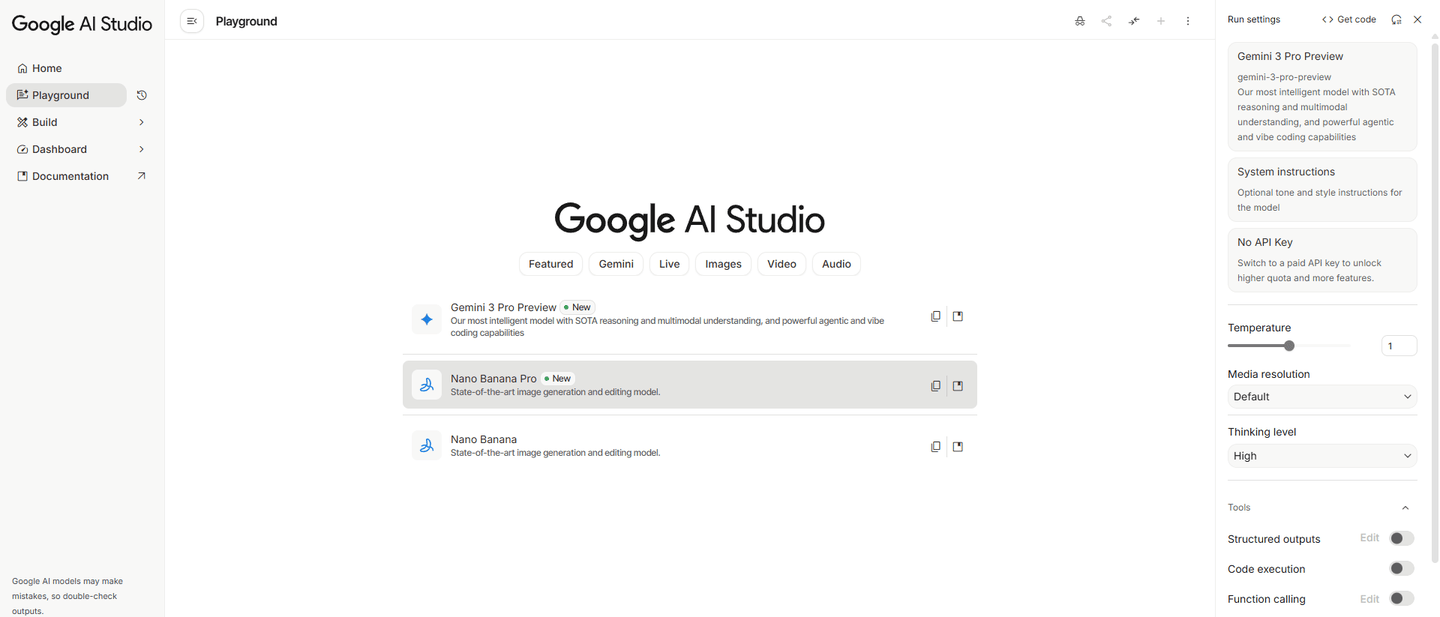Click the compare mode arrows icon
This screenshot has height=617, width=1440.
(x=1134, y=21)
